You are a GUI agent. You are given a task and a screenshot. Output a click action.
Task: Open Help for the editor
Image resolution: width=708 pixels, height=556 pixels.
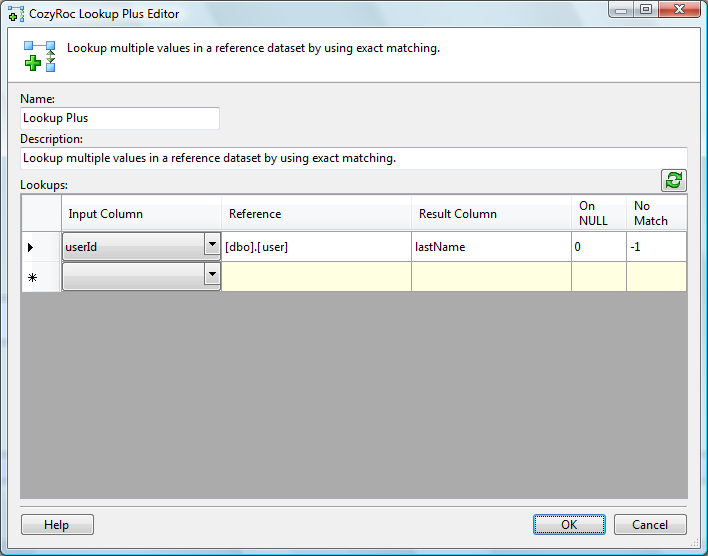click(57, 524)
